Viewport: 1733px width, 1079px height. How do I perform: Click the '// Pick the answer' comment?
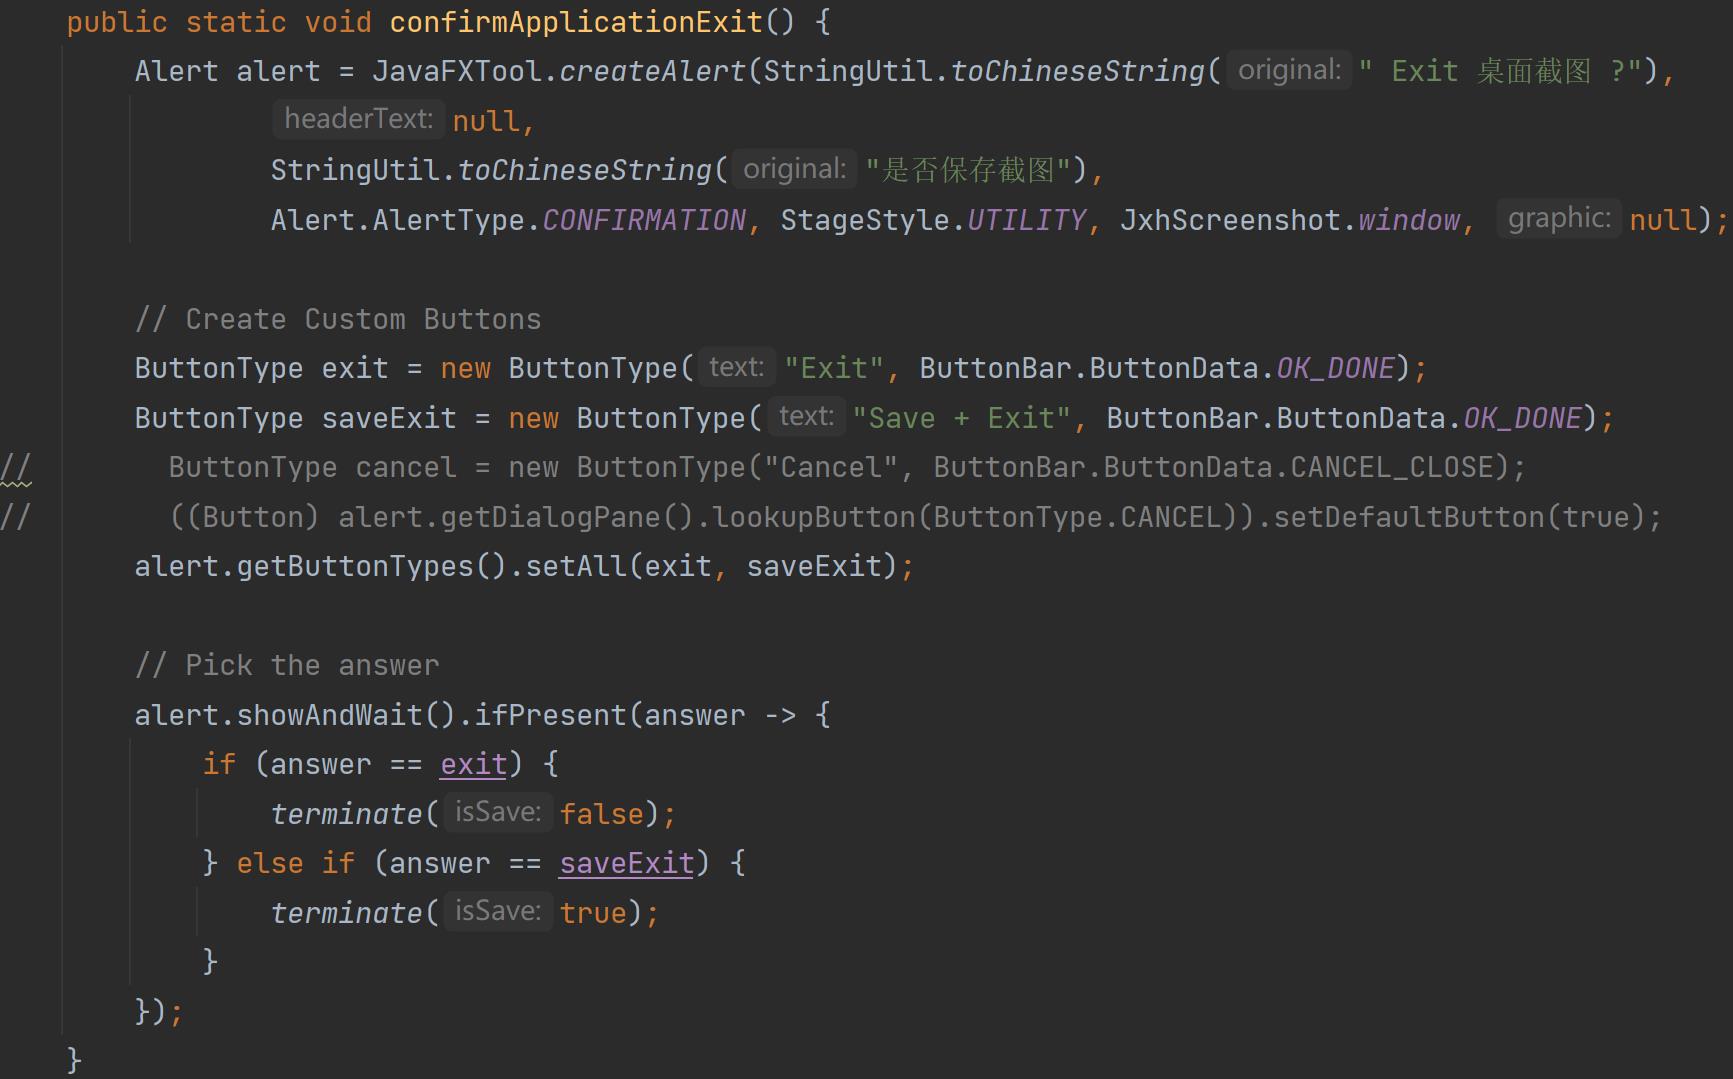click(x=287, y=665)
